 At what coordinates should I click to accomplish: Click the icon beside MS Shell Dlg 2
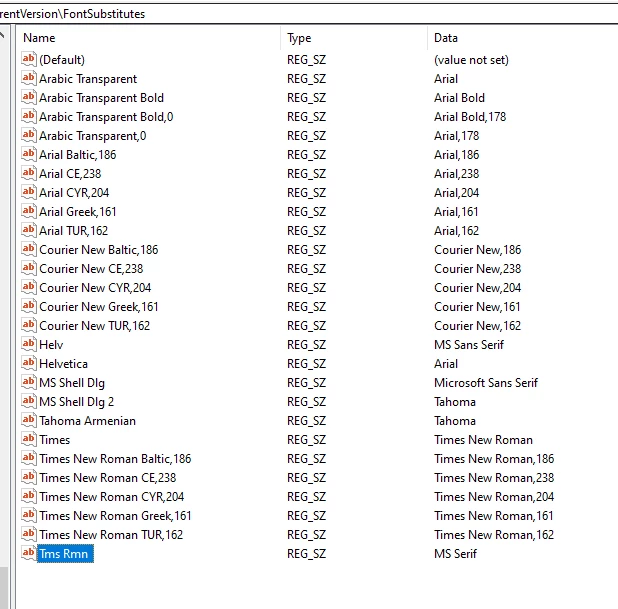(29, 401)
